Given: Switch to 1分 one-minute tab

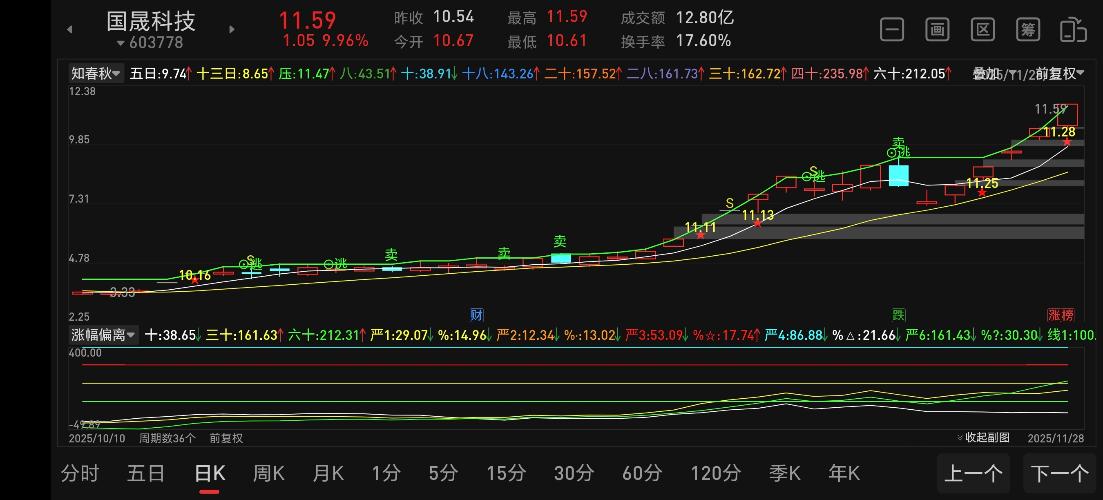Looking at the screenshot, I should click(x=385, y=473).
